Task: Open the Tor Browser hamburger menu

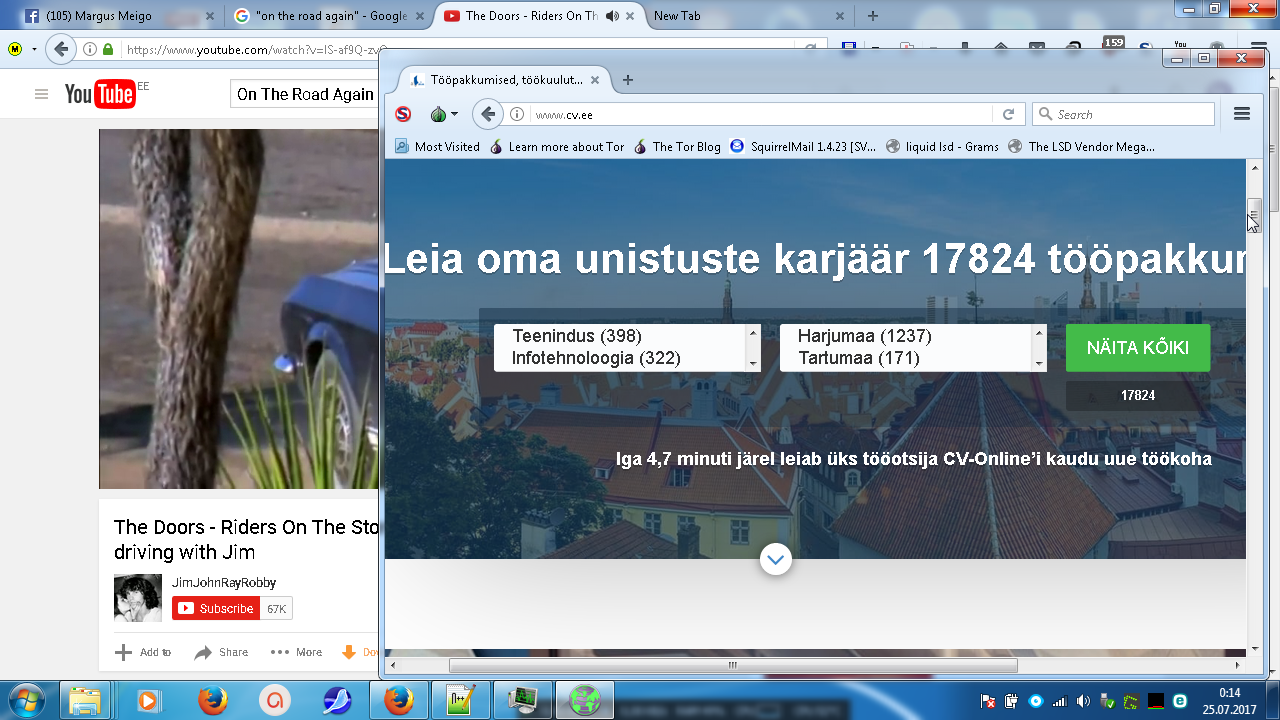Action: [x=1242, y=114]
